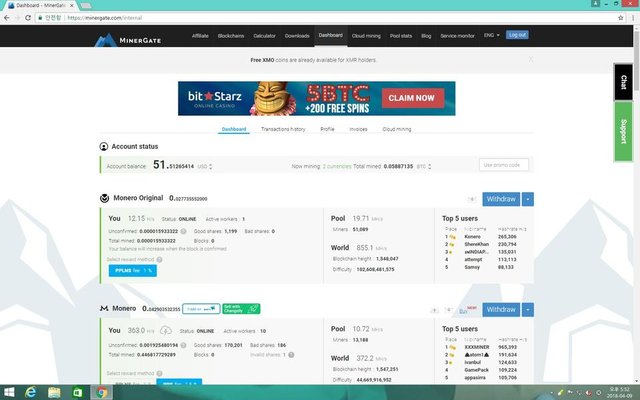The width and height of the screenshot is (640, 400).
Task: Click help icon beside Monero Unconfirmed value
Action: tap(183, 345)
